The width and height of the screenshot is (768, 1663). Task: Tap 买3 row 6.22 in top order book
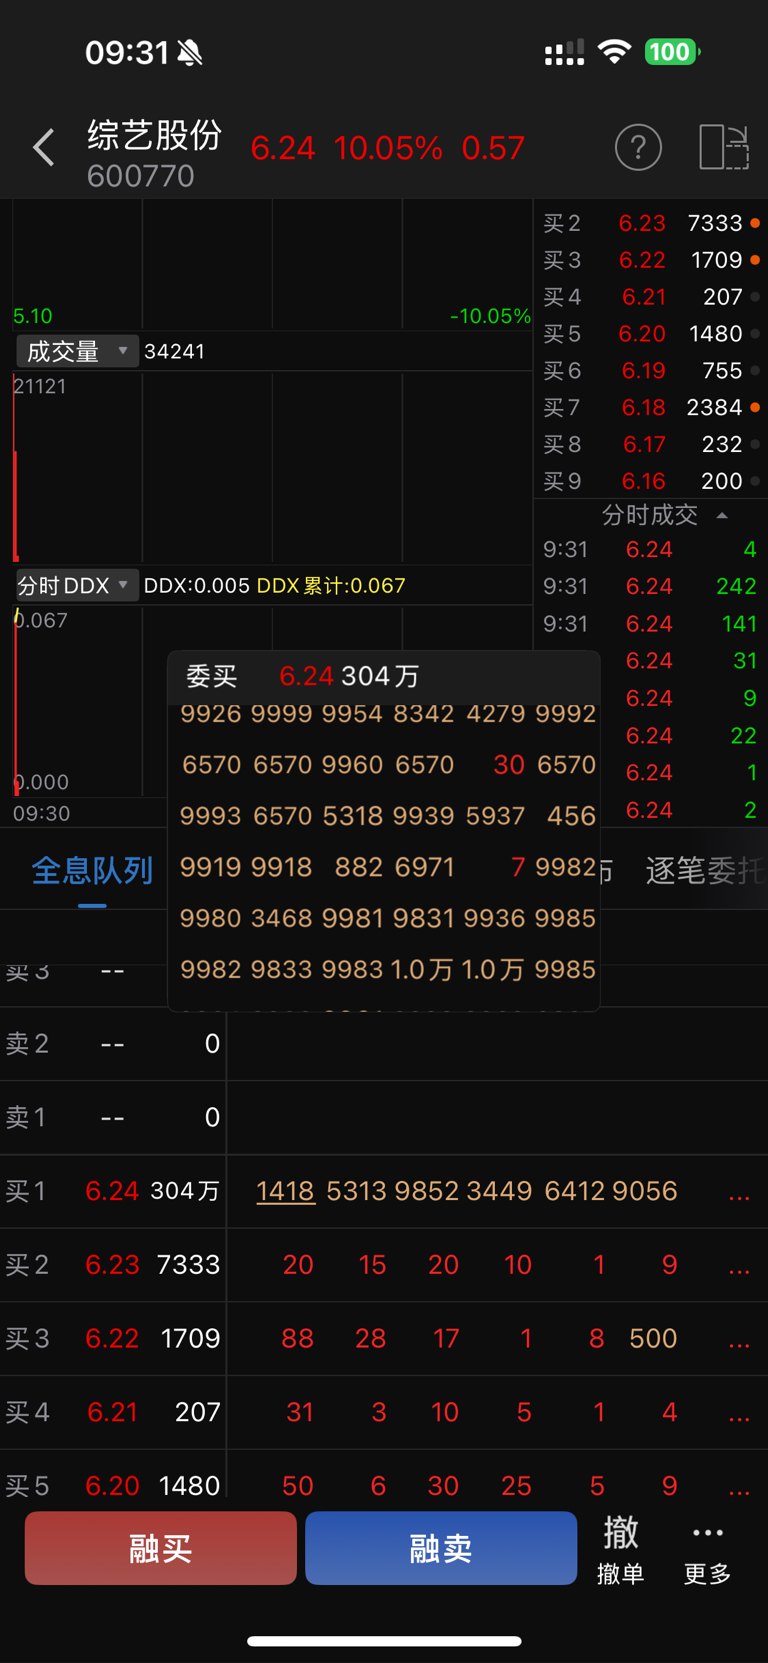pyautogui.click(x=650, y=260)
